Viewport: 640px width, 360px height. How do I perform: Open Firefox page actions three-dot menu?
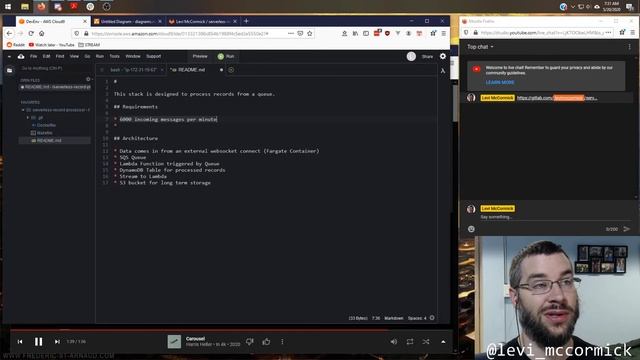pos(290,33)
